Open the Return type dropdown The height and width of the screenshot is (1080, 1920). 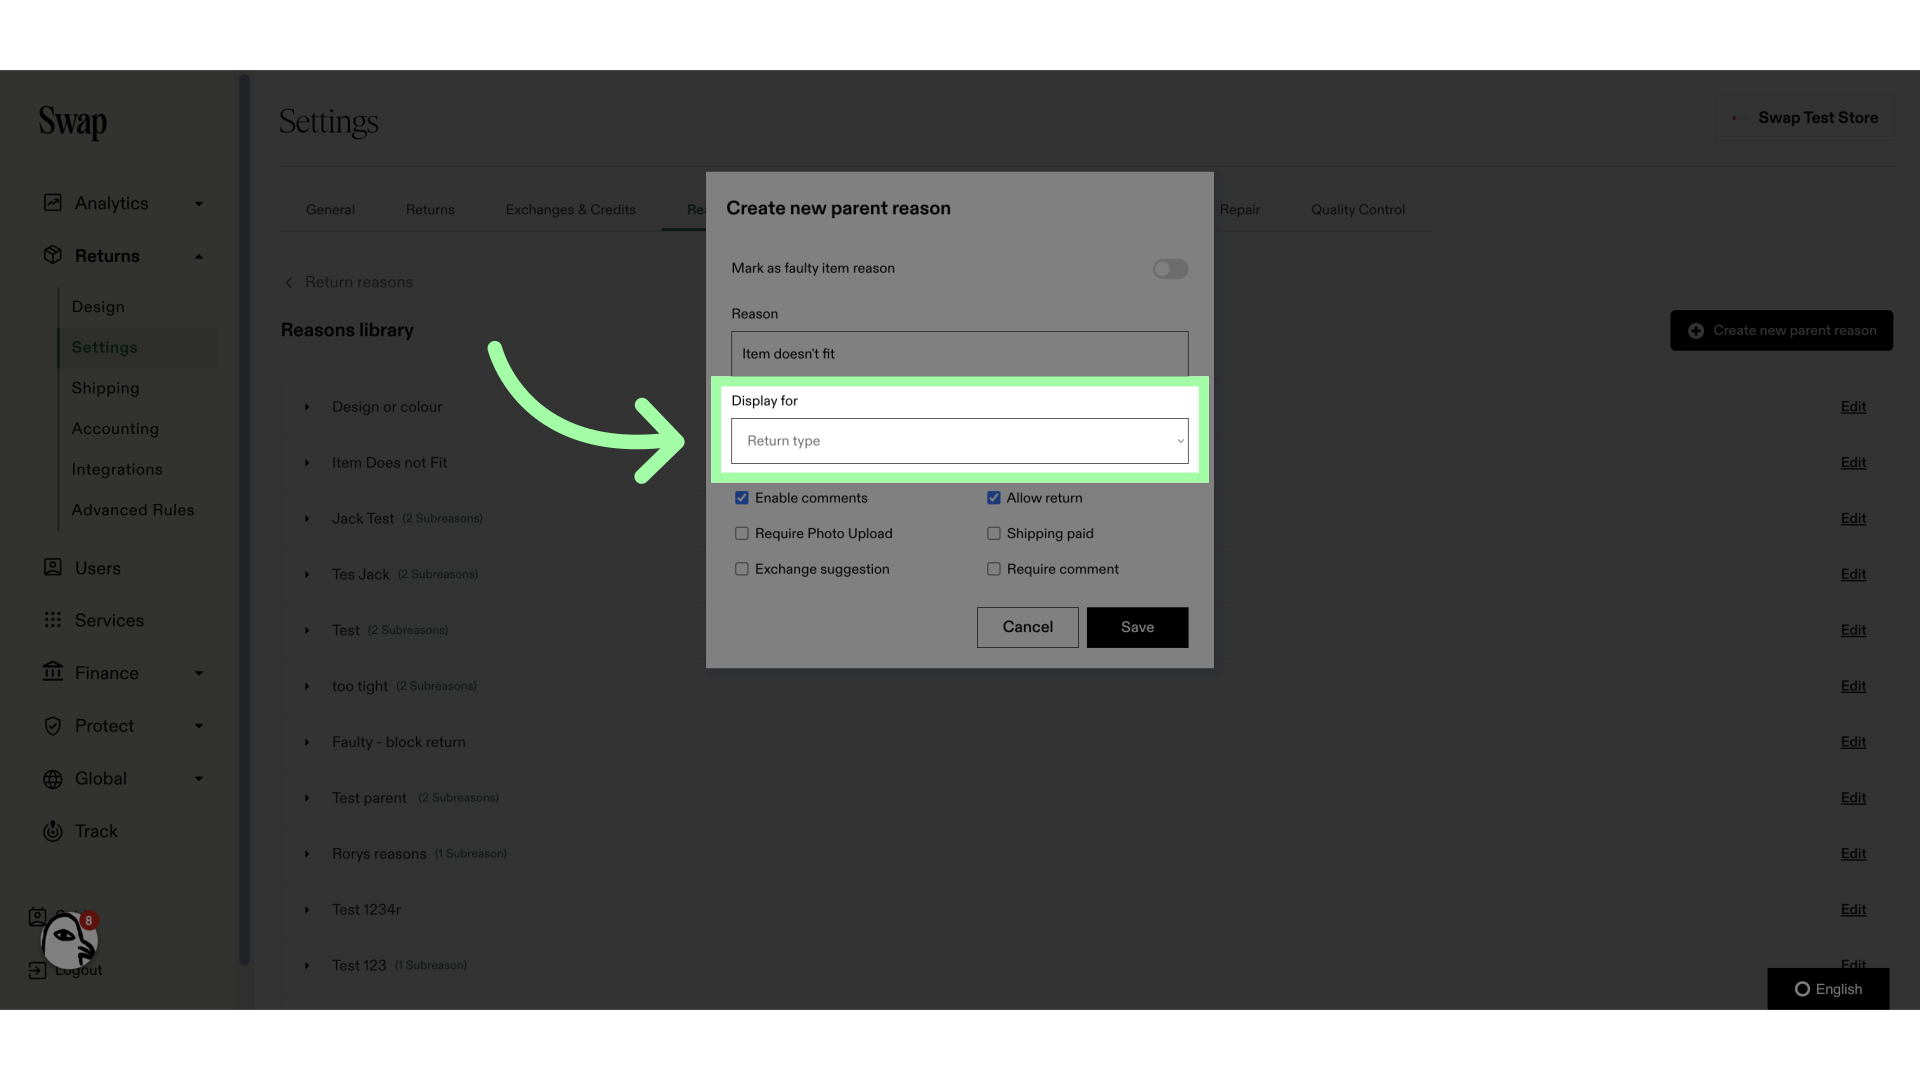pos(960,441)
